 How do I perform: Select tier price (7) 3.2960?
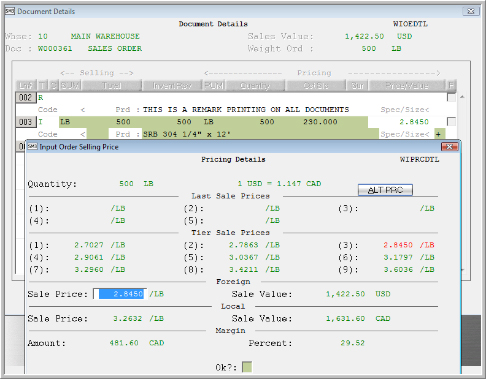coord(89,269)
